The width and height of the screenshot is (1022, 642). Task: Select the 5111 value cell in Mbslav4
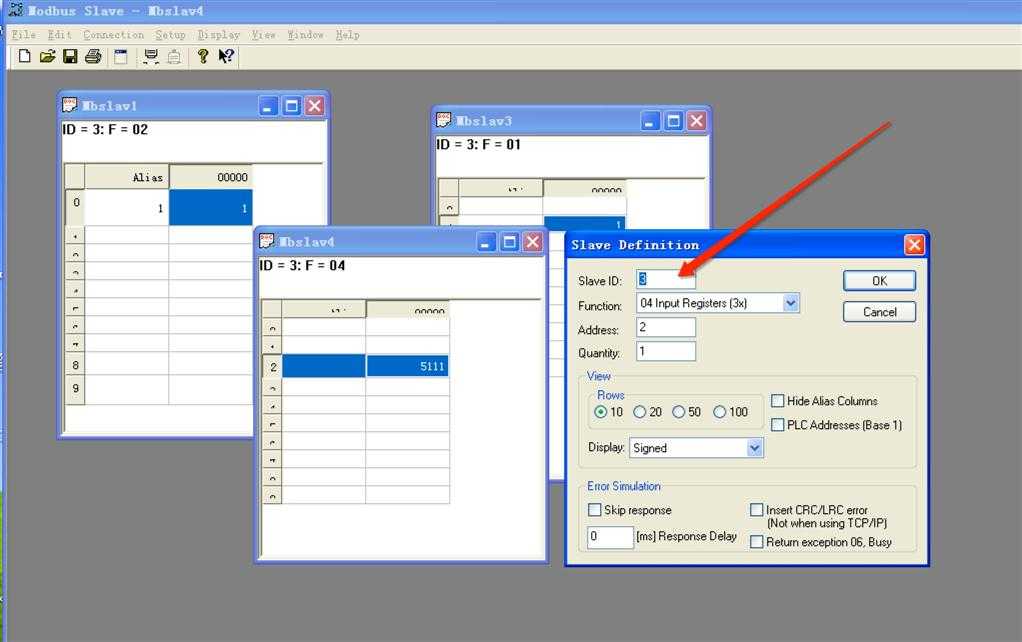click(x=407, y=366)
